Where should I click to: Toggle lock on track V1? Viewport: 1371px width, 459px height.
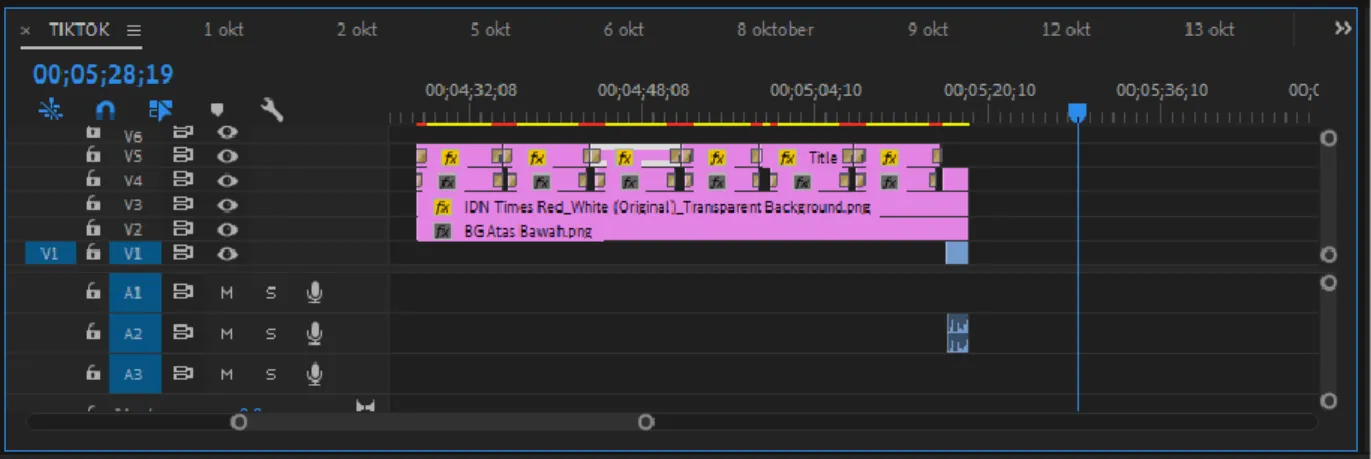click(x=93, y=253)
